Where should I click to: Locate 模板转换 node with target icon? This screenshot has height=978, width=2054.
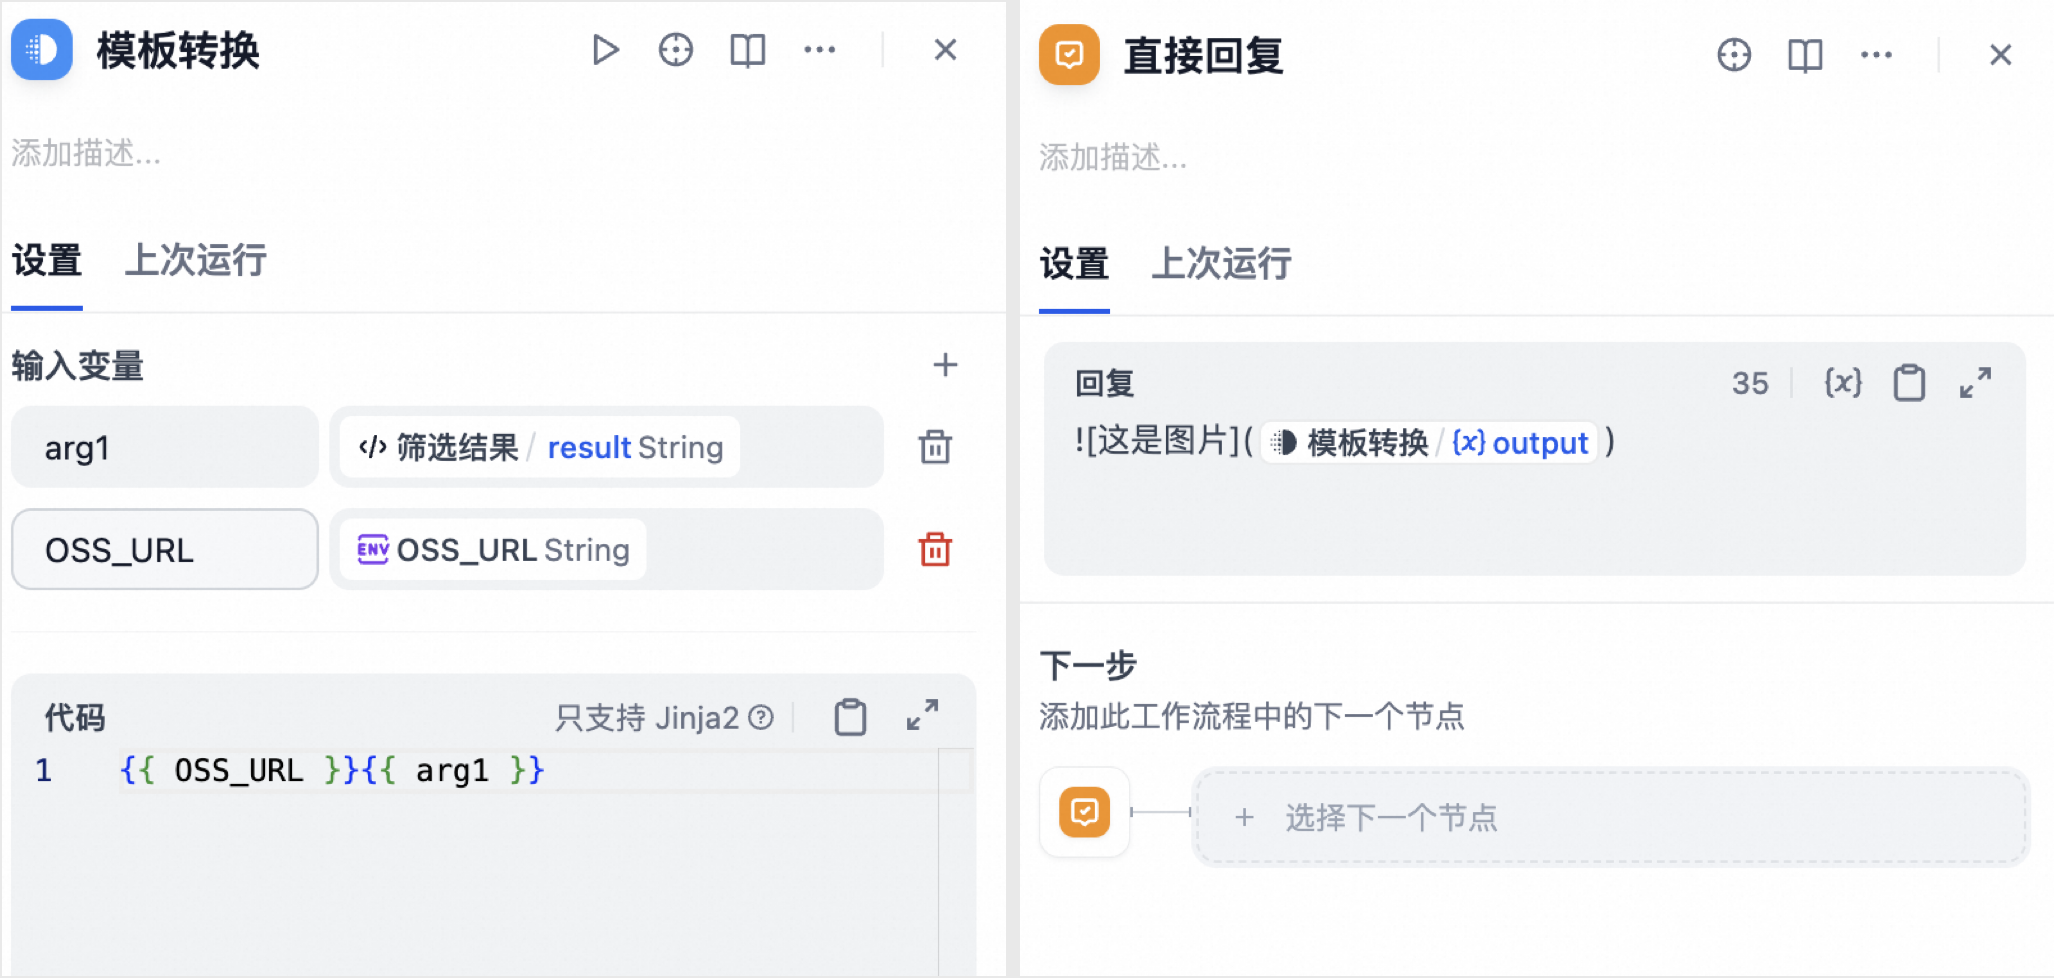pos(676,50)
